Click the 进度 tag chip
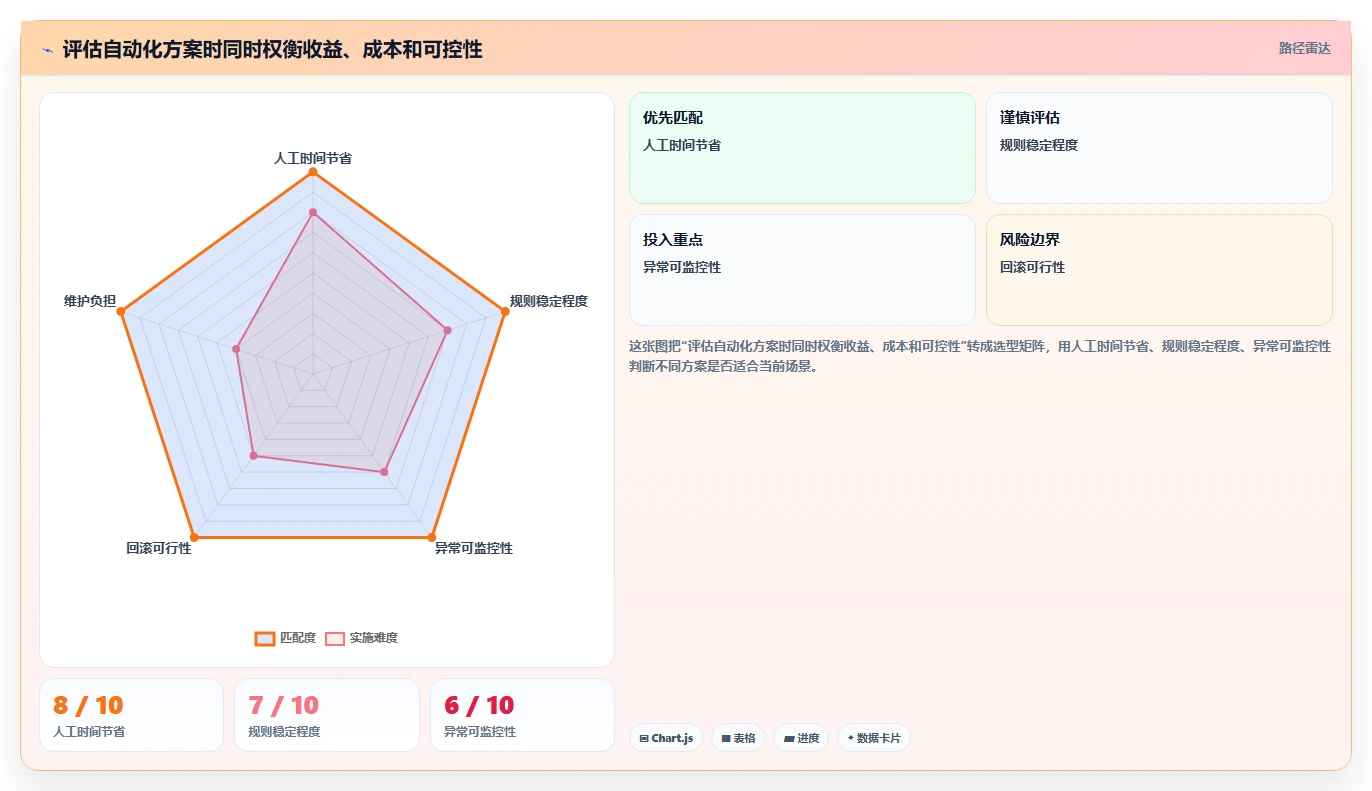Viewport: 1372px width, 791px height. 801,738
